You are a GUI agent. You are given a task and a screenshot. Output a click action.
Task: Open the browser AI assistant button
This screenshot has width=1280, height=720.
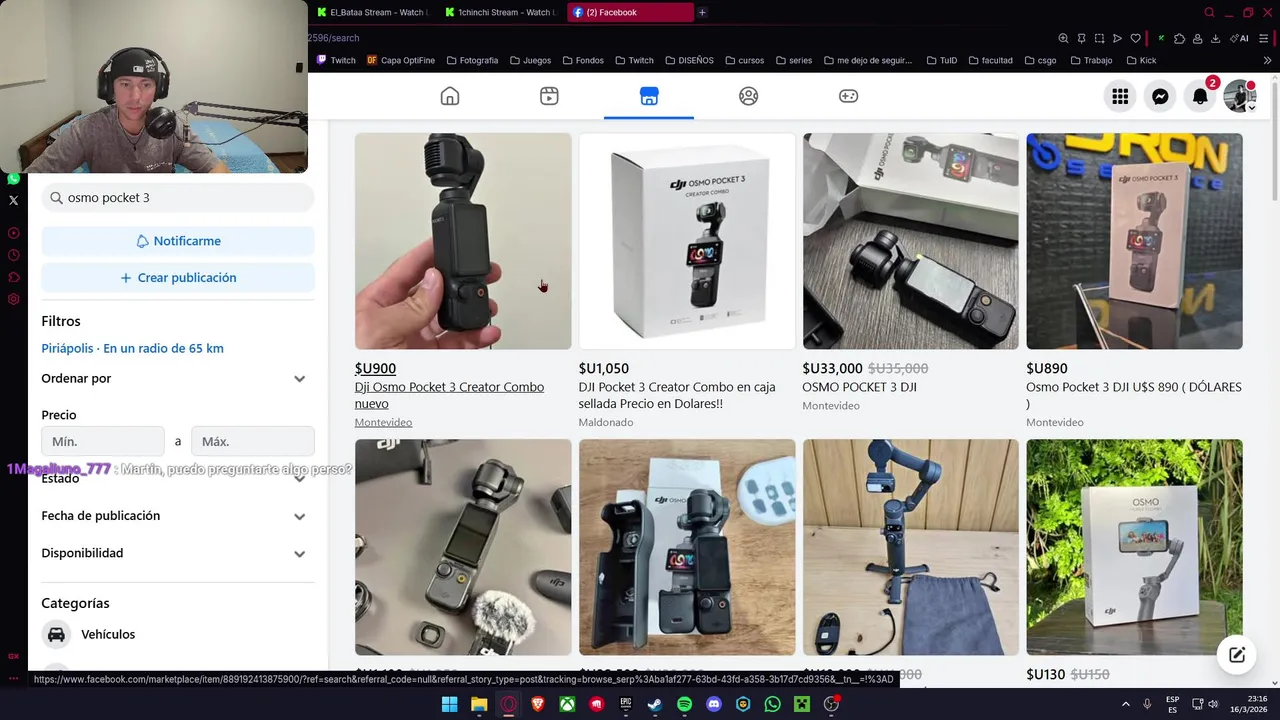1240,38
